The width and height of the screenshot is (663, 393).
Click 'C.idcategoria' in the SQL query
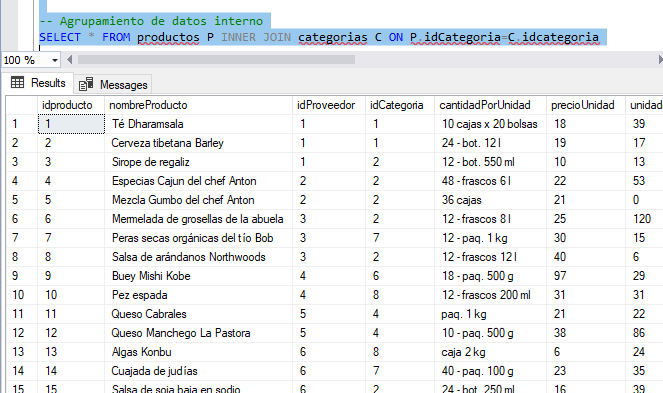coord(553,37)
